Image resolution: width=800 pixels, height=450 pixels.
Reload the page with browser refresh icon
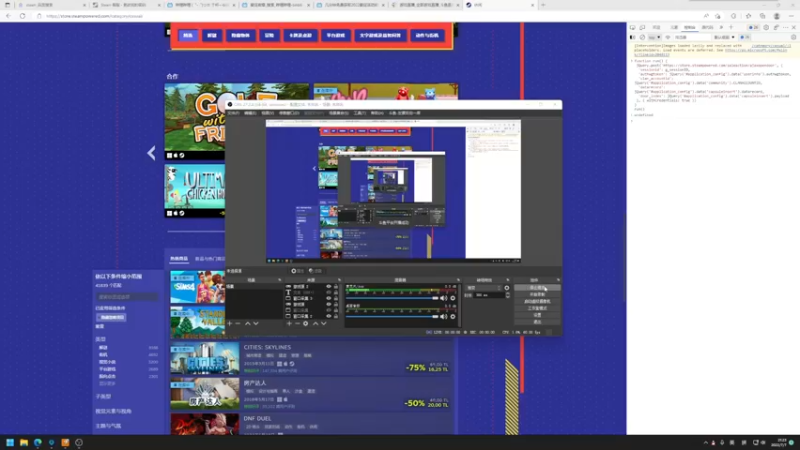pyautogui.click(x=22, y=16)
